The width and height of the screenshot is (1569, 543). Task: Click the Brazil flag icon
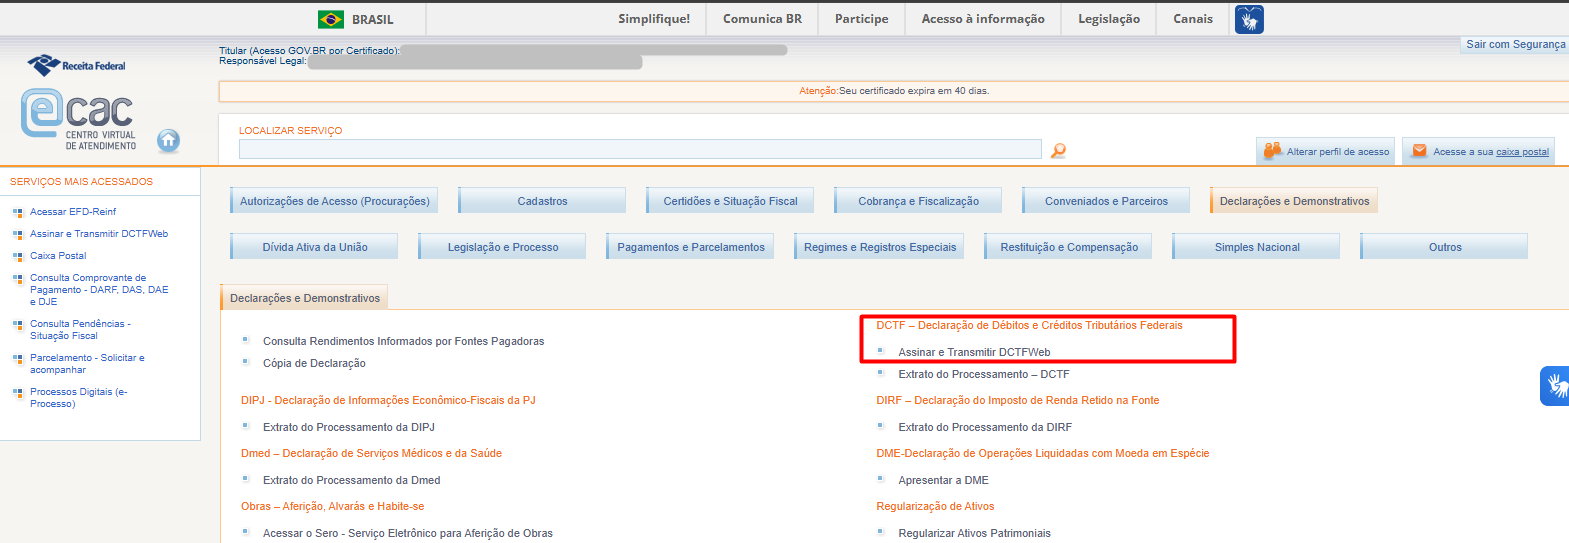click(331, 19)
